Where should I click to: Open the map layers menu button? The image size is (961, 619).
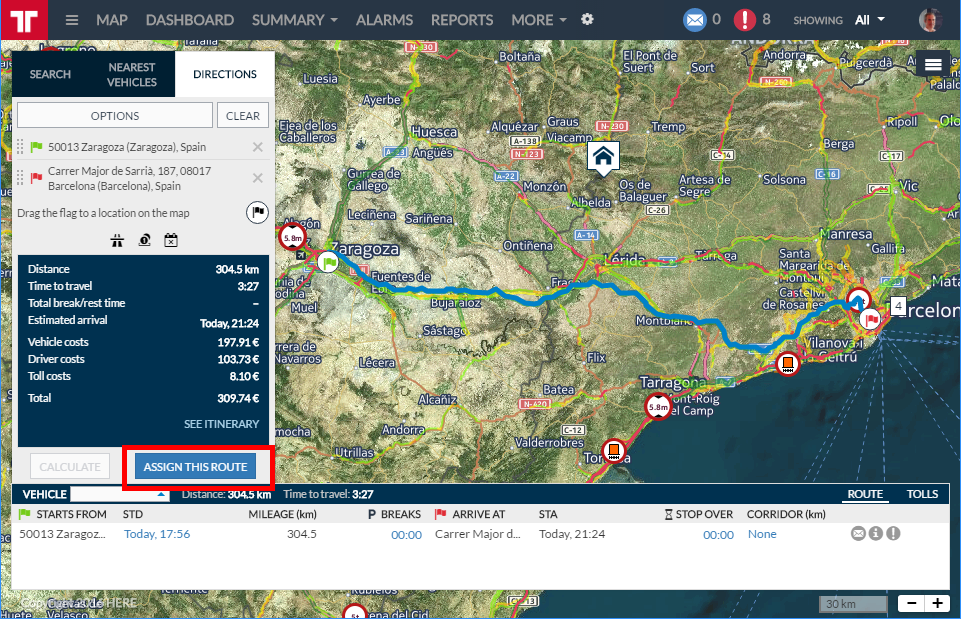933,64
